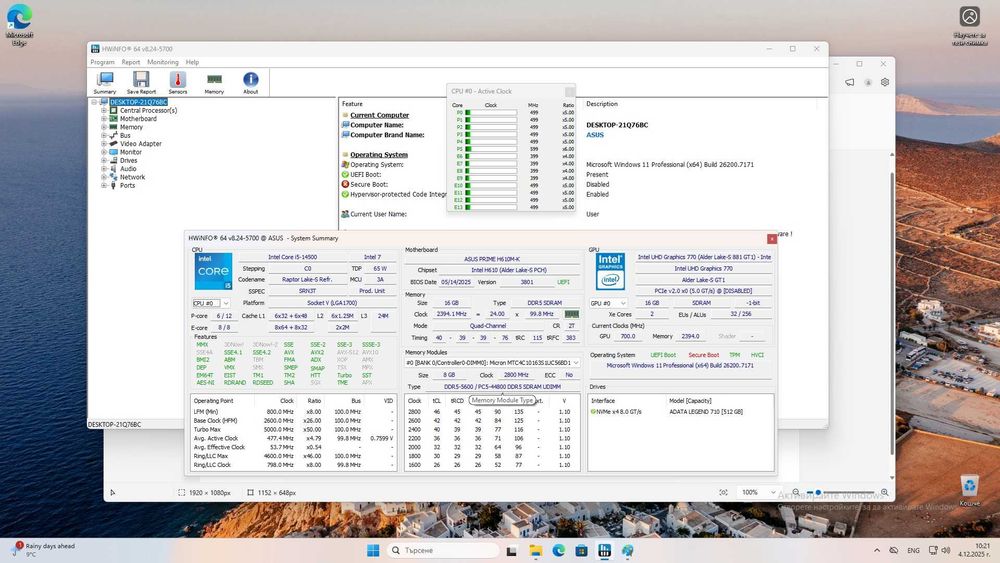Collapse the DESKTOP-21Q76BC root node

pyautogui.click(x=94, y=102)
